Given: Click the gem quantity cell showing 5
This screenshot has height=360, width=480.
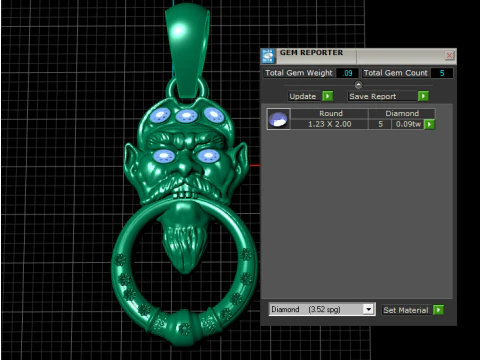Looking at the screenshot, I should (380, 124).
